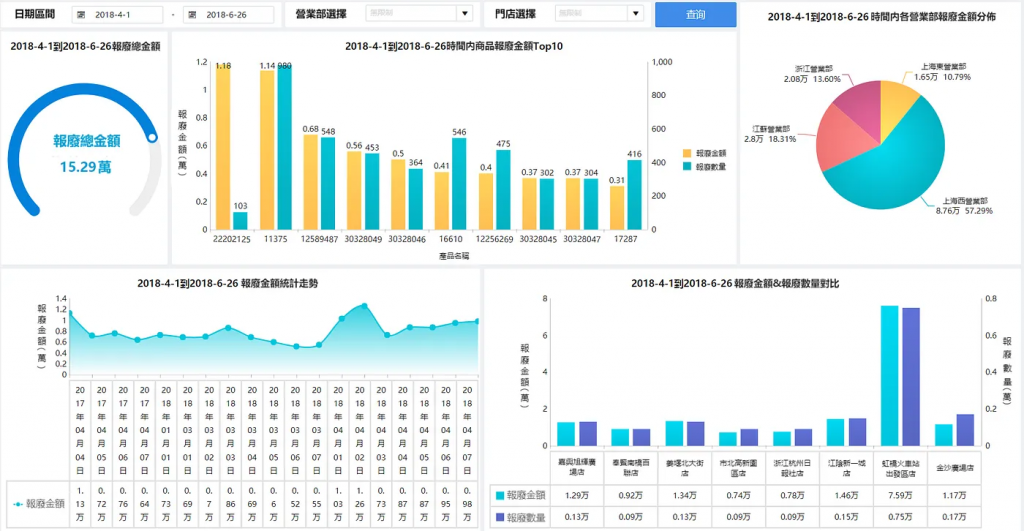Click the end date field showing 2018-6-26

click(x=229, y=14)
